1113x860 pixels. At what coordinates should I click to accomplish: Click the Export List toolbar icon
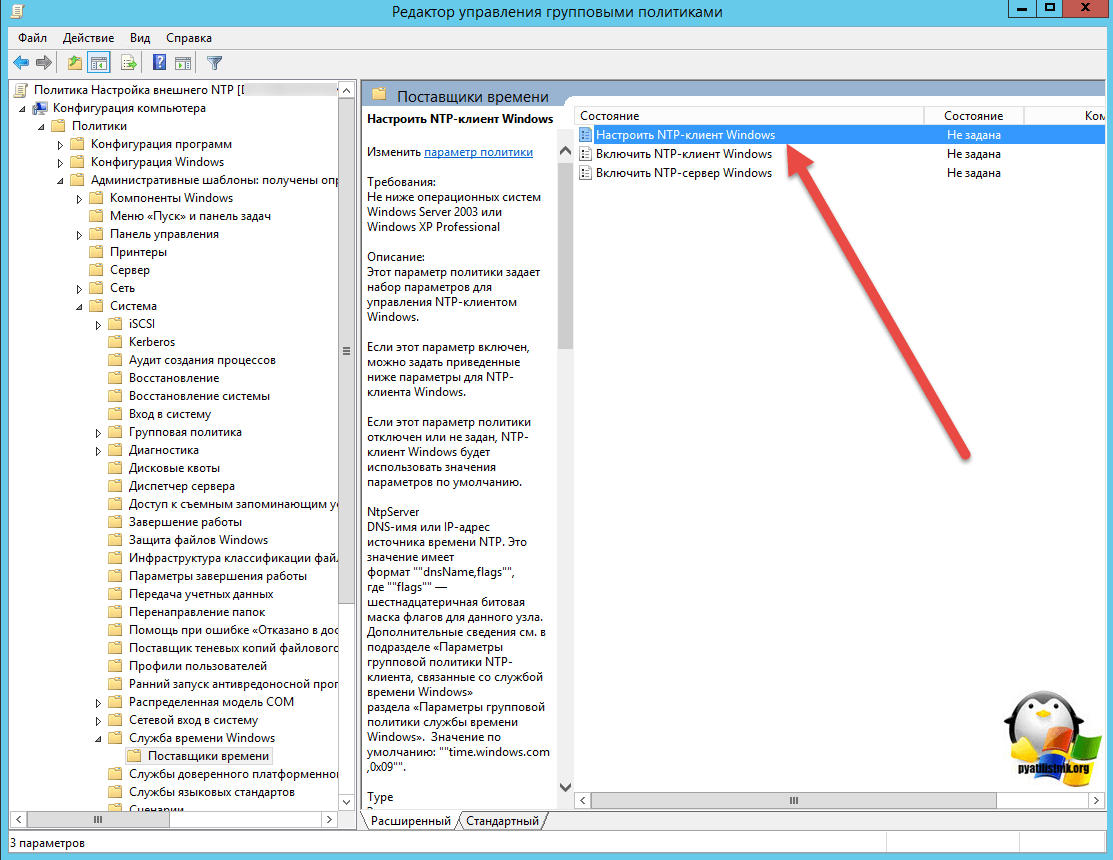pyautogui.click(x=129, y=63)
